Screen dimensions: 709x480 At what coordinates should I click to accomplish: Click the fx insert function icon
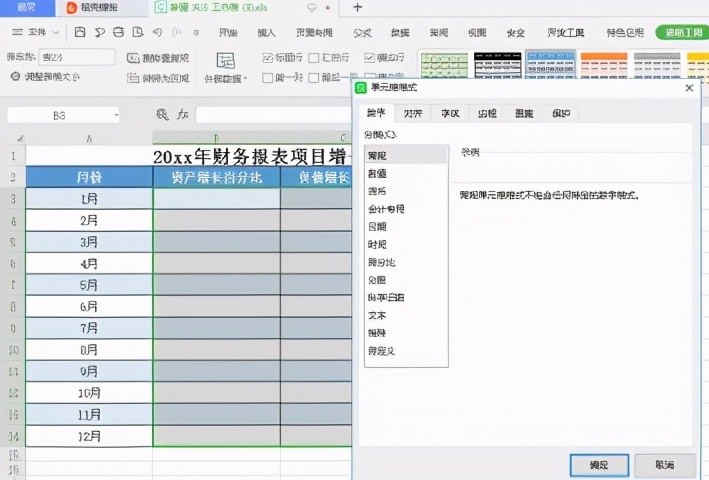(183, 115)
